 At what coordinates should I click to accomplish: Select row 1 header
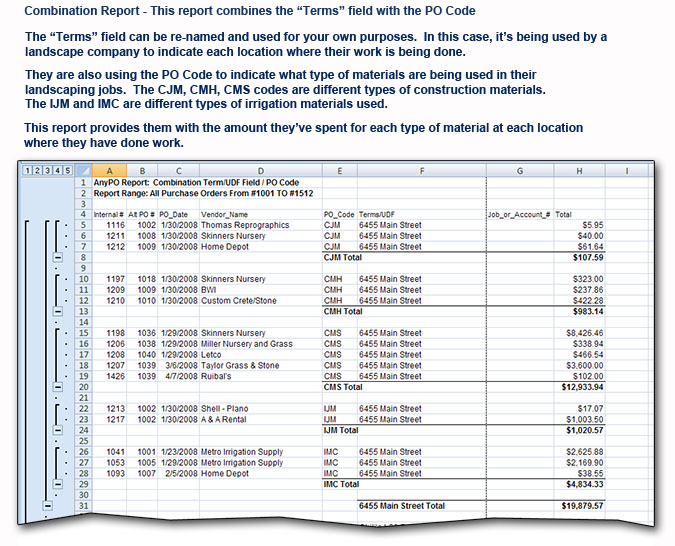click(x=83, y=182)
